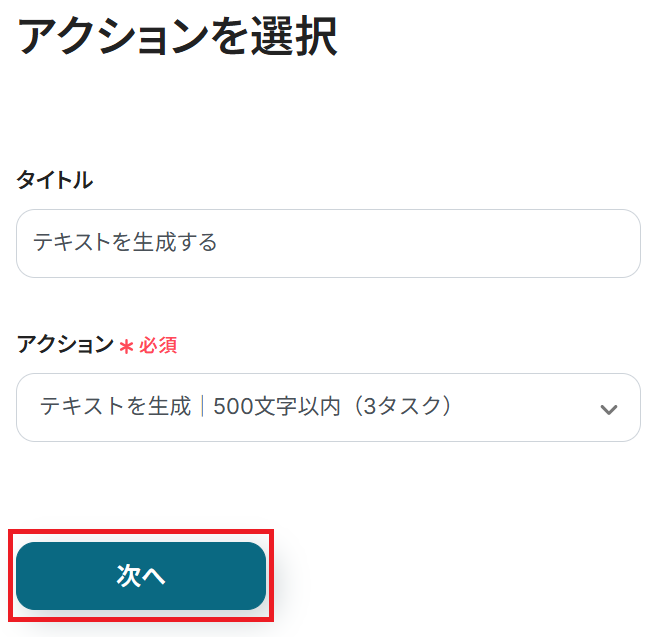Click the アクションを選択 heading
657x637 pixels.
click(x=177, y=37)
